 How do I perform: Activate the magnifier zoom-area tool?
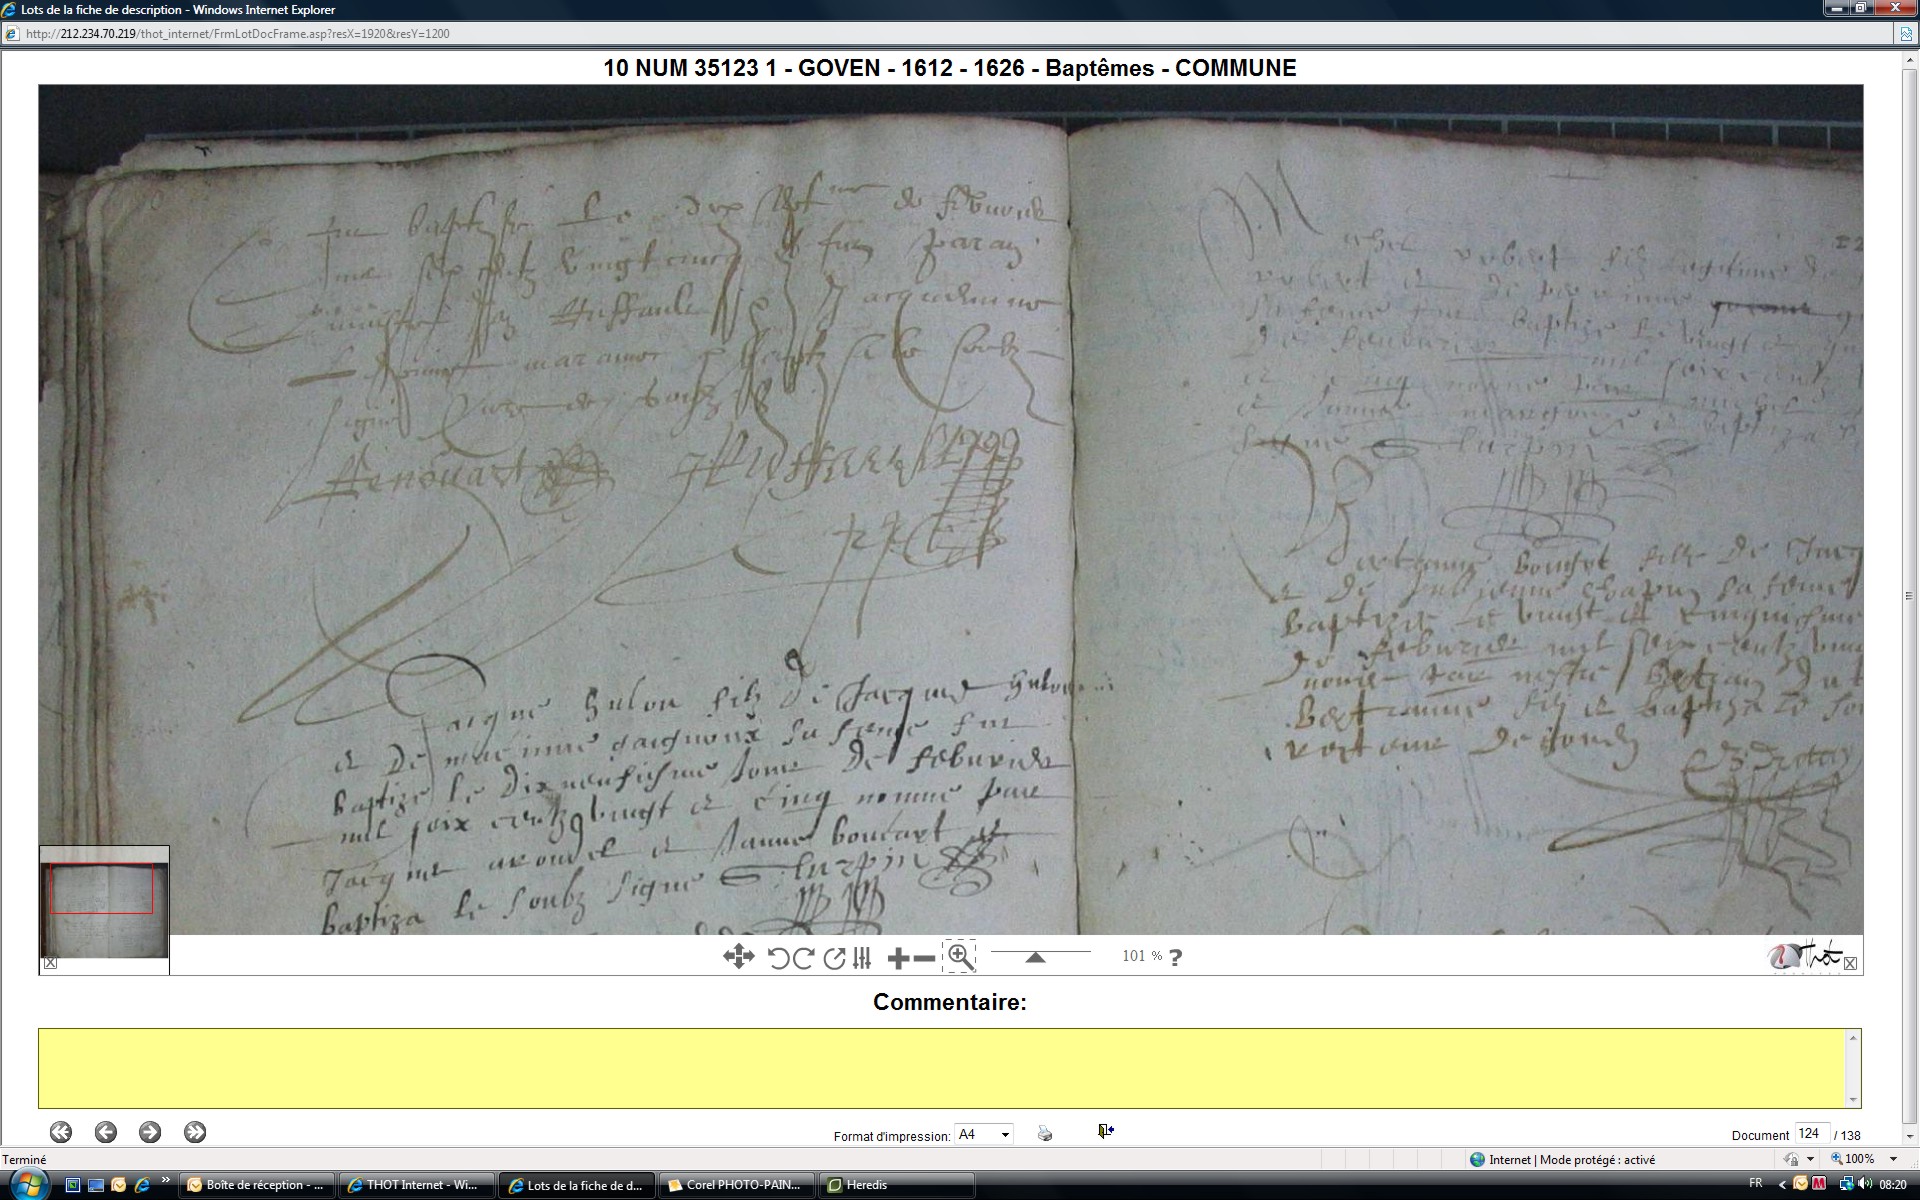(x=959, y=957)
